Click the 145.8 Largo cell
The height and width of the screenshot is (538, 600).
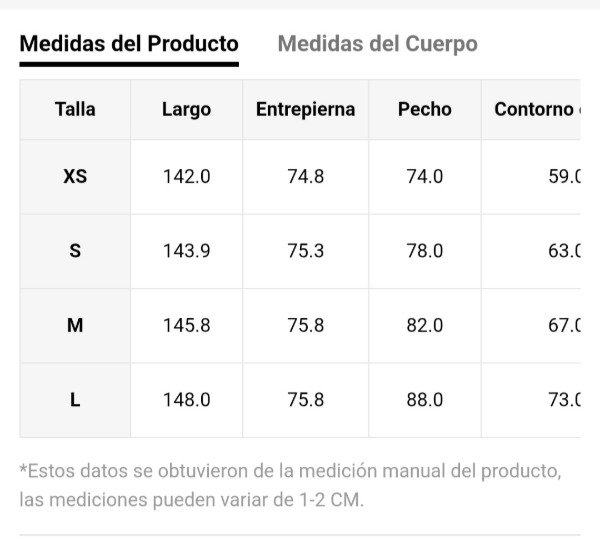[x=186, y=325]
